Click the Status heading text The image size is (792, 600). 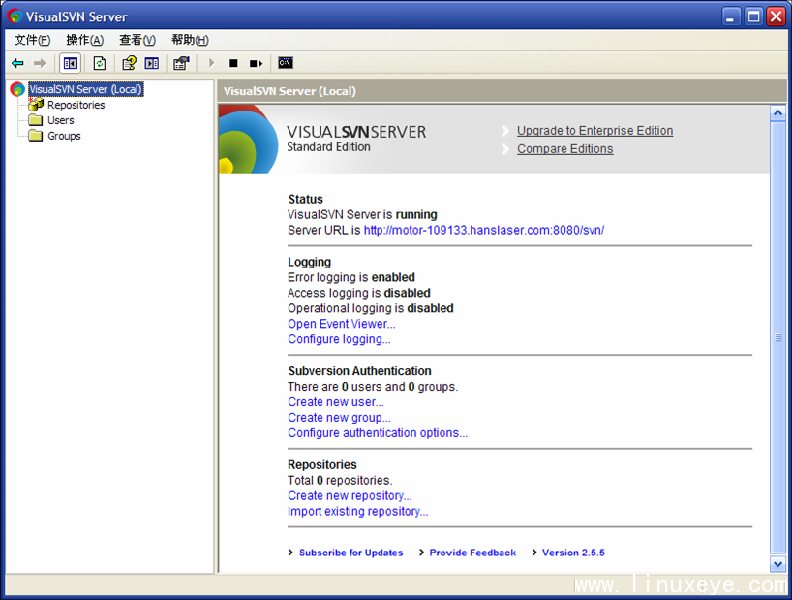tap(305, 199)
